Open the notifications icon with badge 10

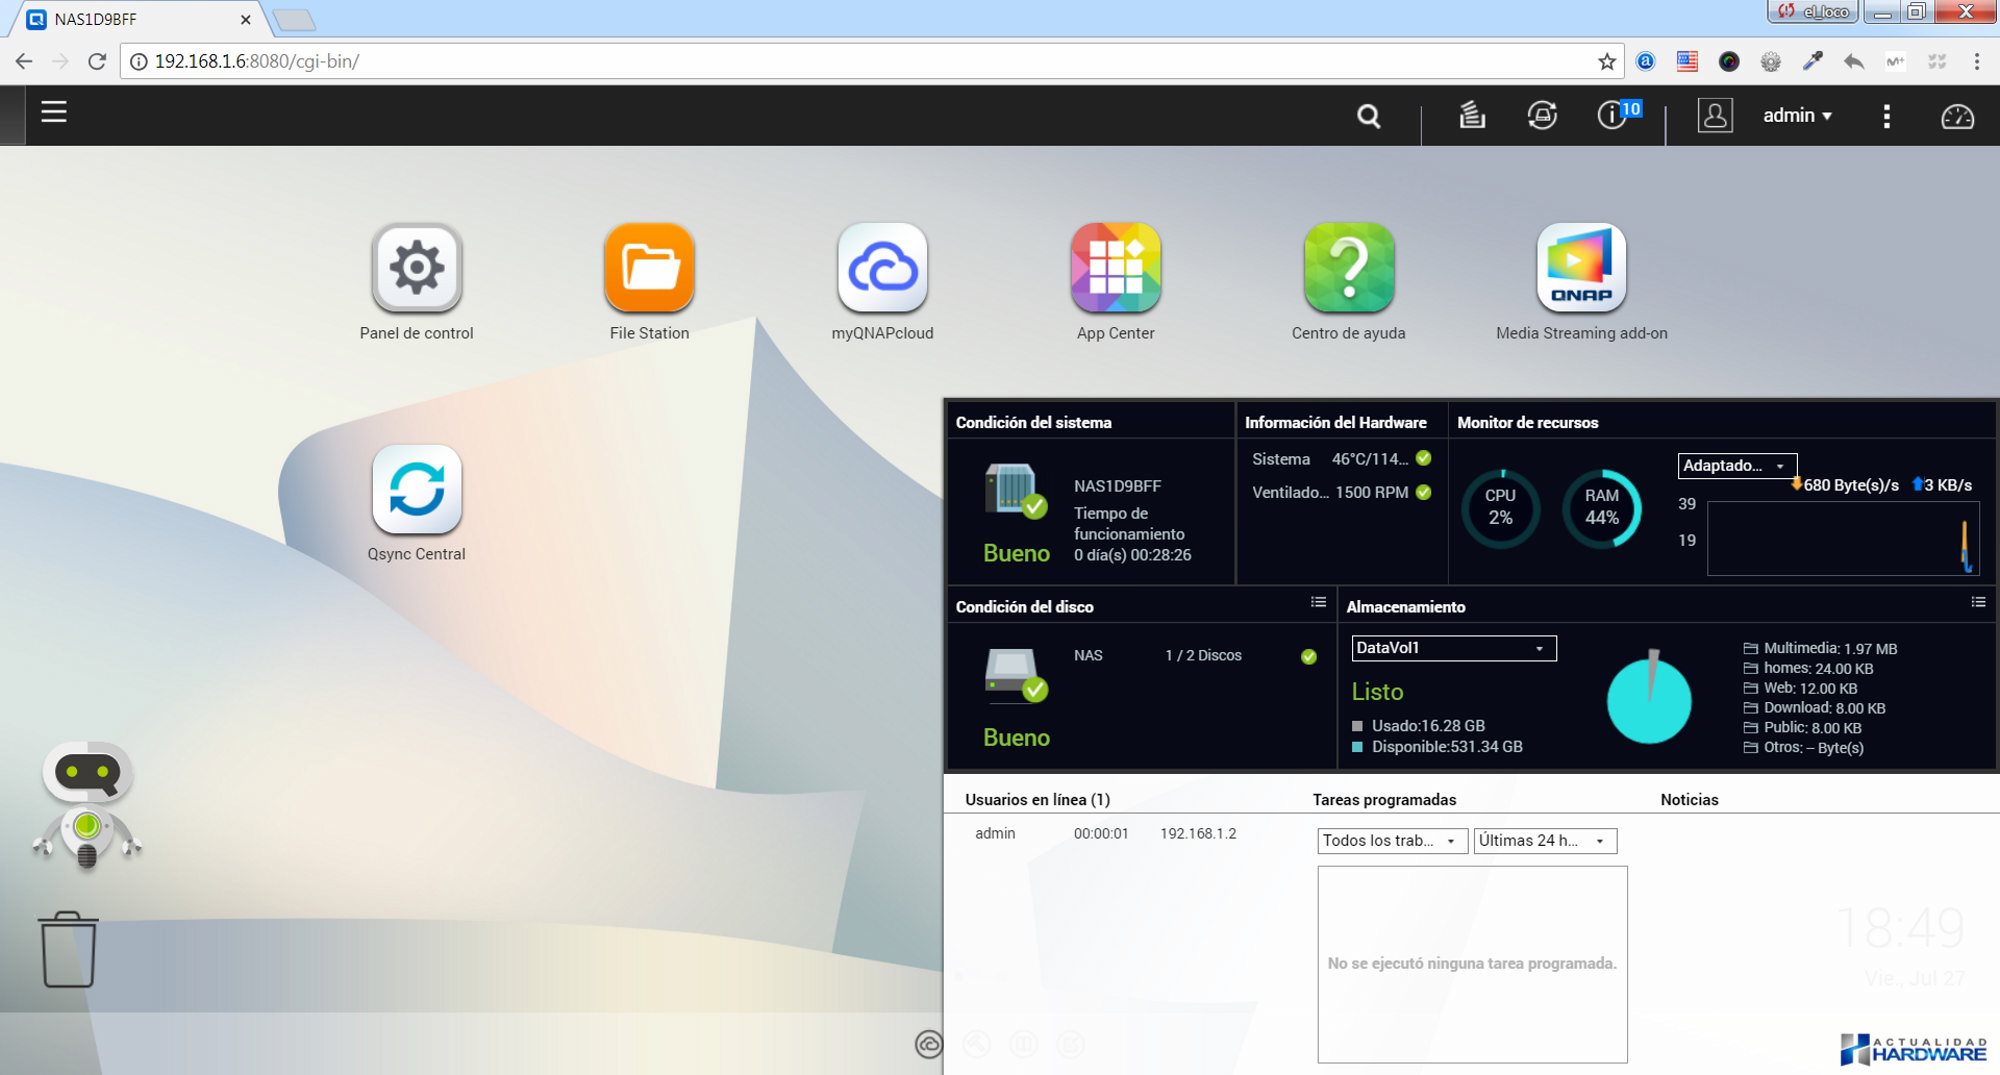1613,115
